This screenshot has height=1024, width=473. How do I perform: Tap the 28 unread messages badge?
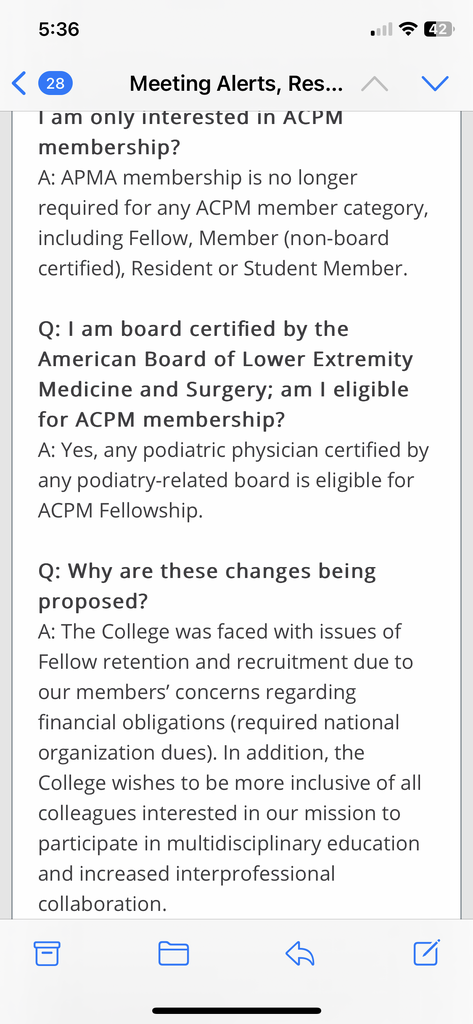56,84
